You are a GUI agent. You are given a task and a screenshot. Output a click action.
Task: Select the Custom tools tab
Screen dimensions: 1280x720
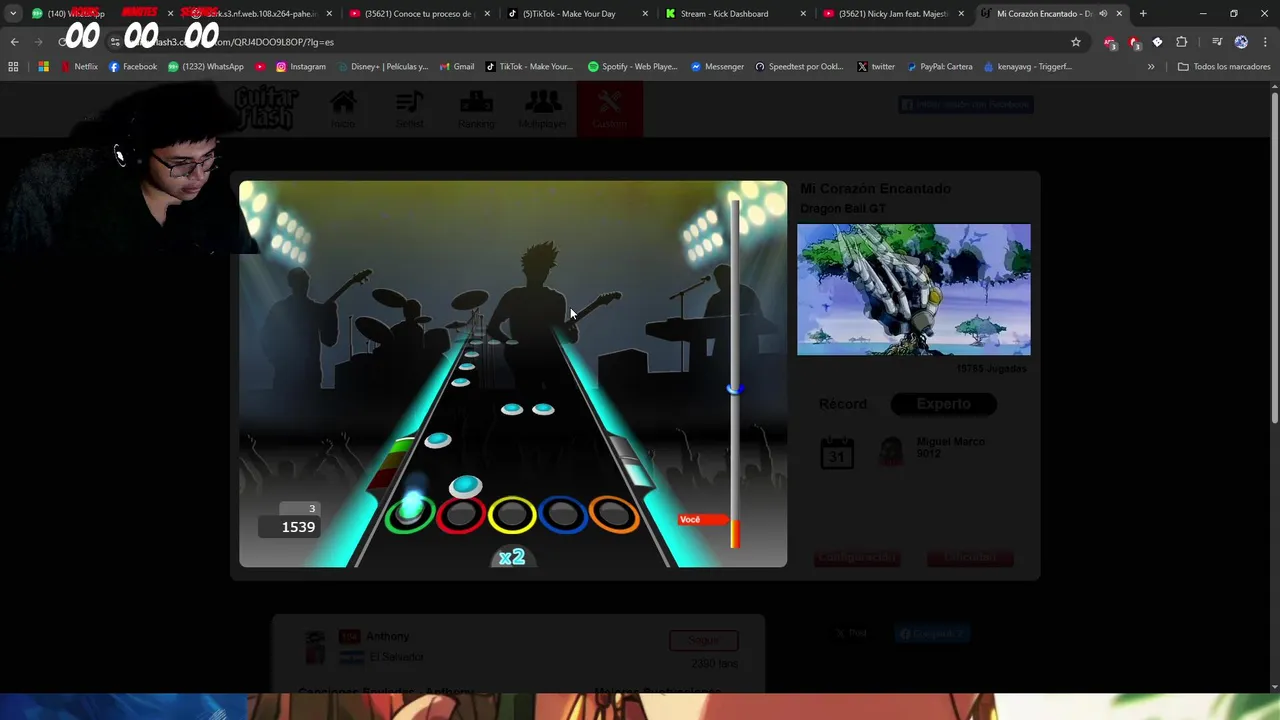coord(610,108)
